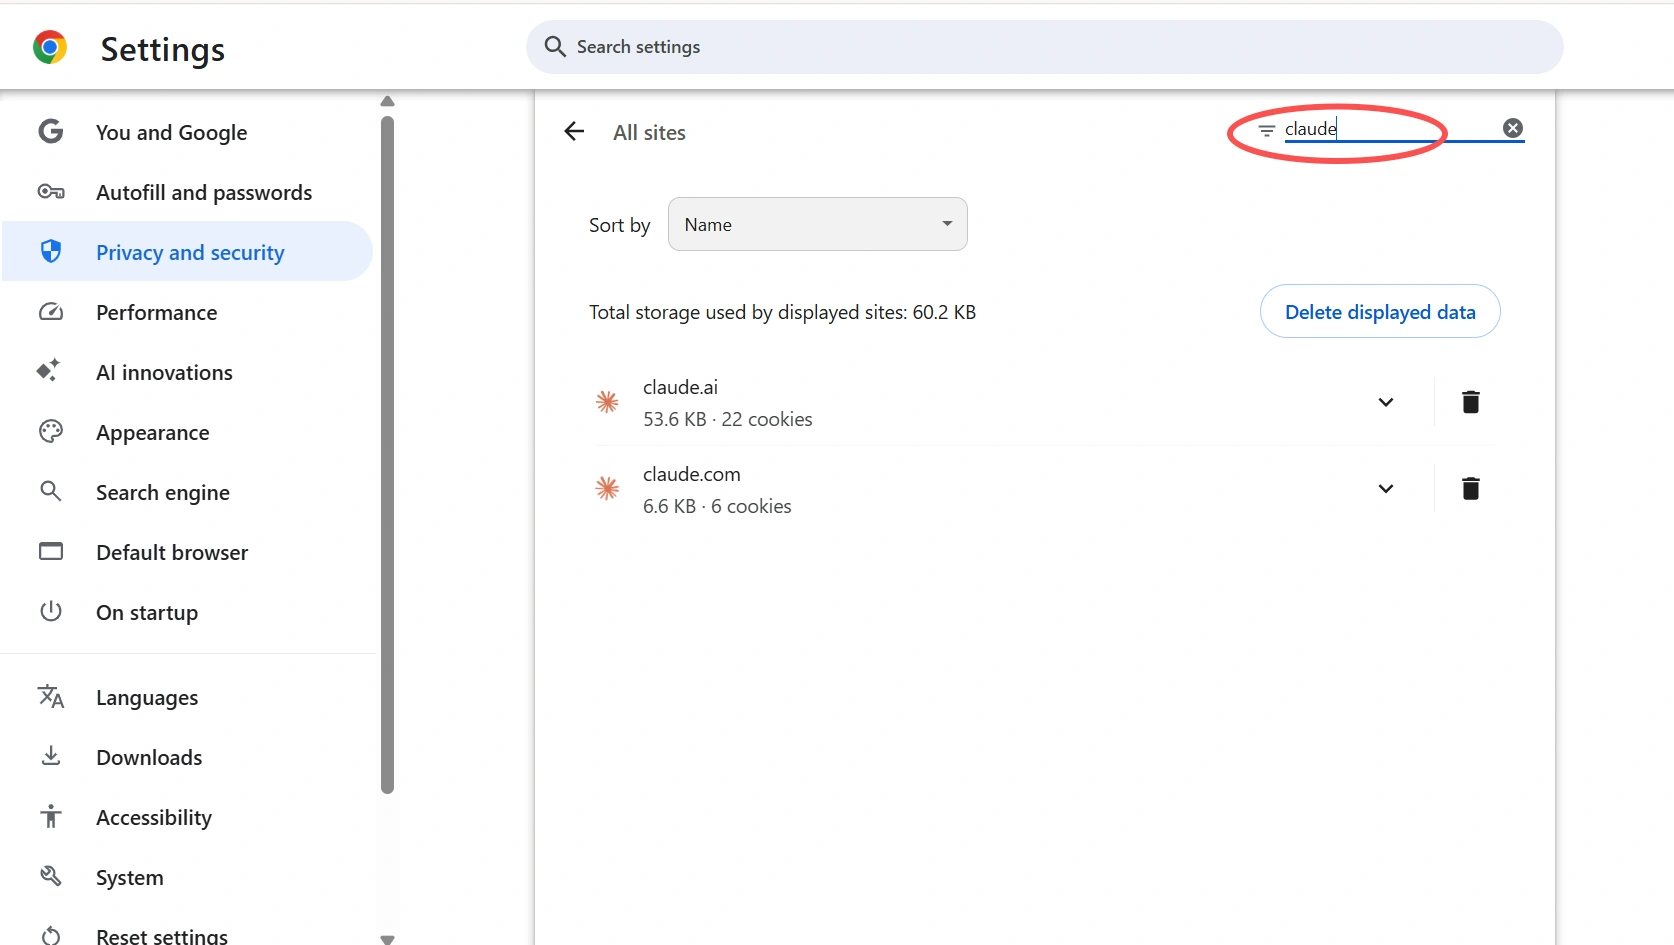The height and width of the screenshot is (945, 1674).
Task: Click the download arrow icon
Action: [51, 756]
